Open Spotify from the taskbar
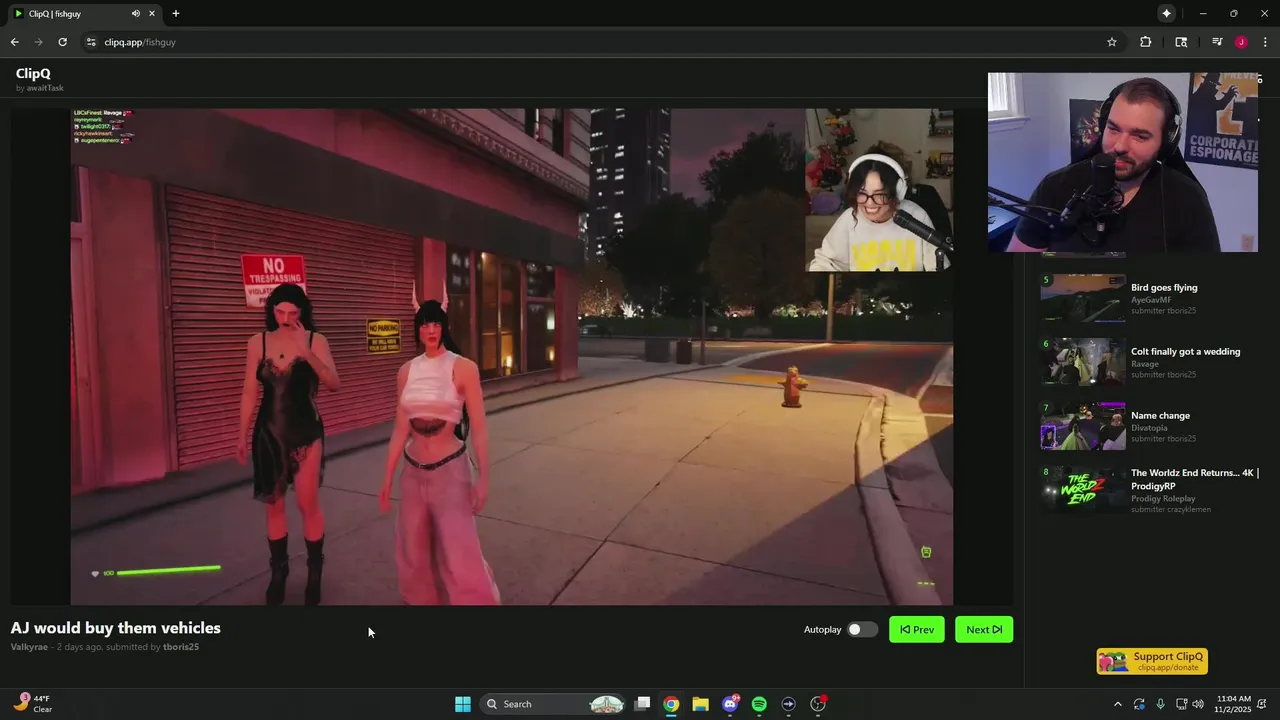1280x720 pixels. (x=759, y=704)
